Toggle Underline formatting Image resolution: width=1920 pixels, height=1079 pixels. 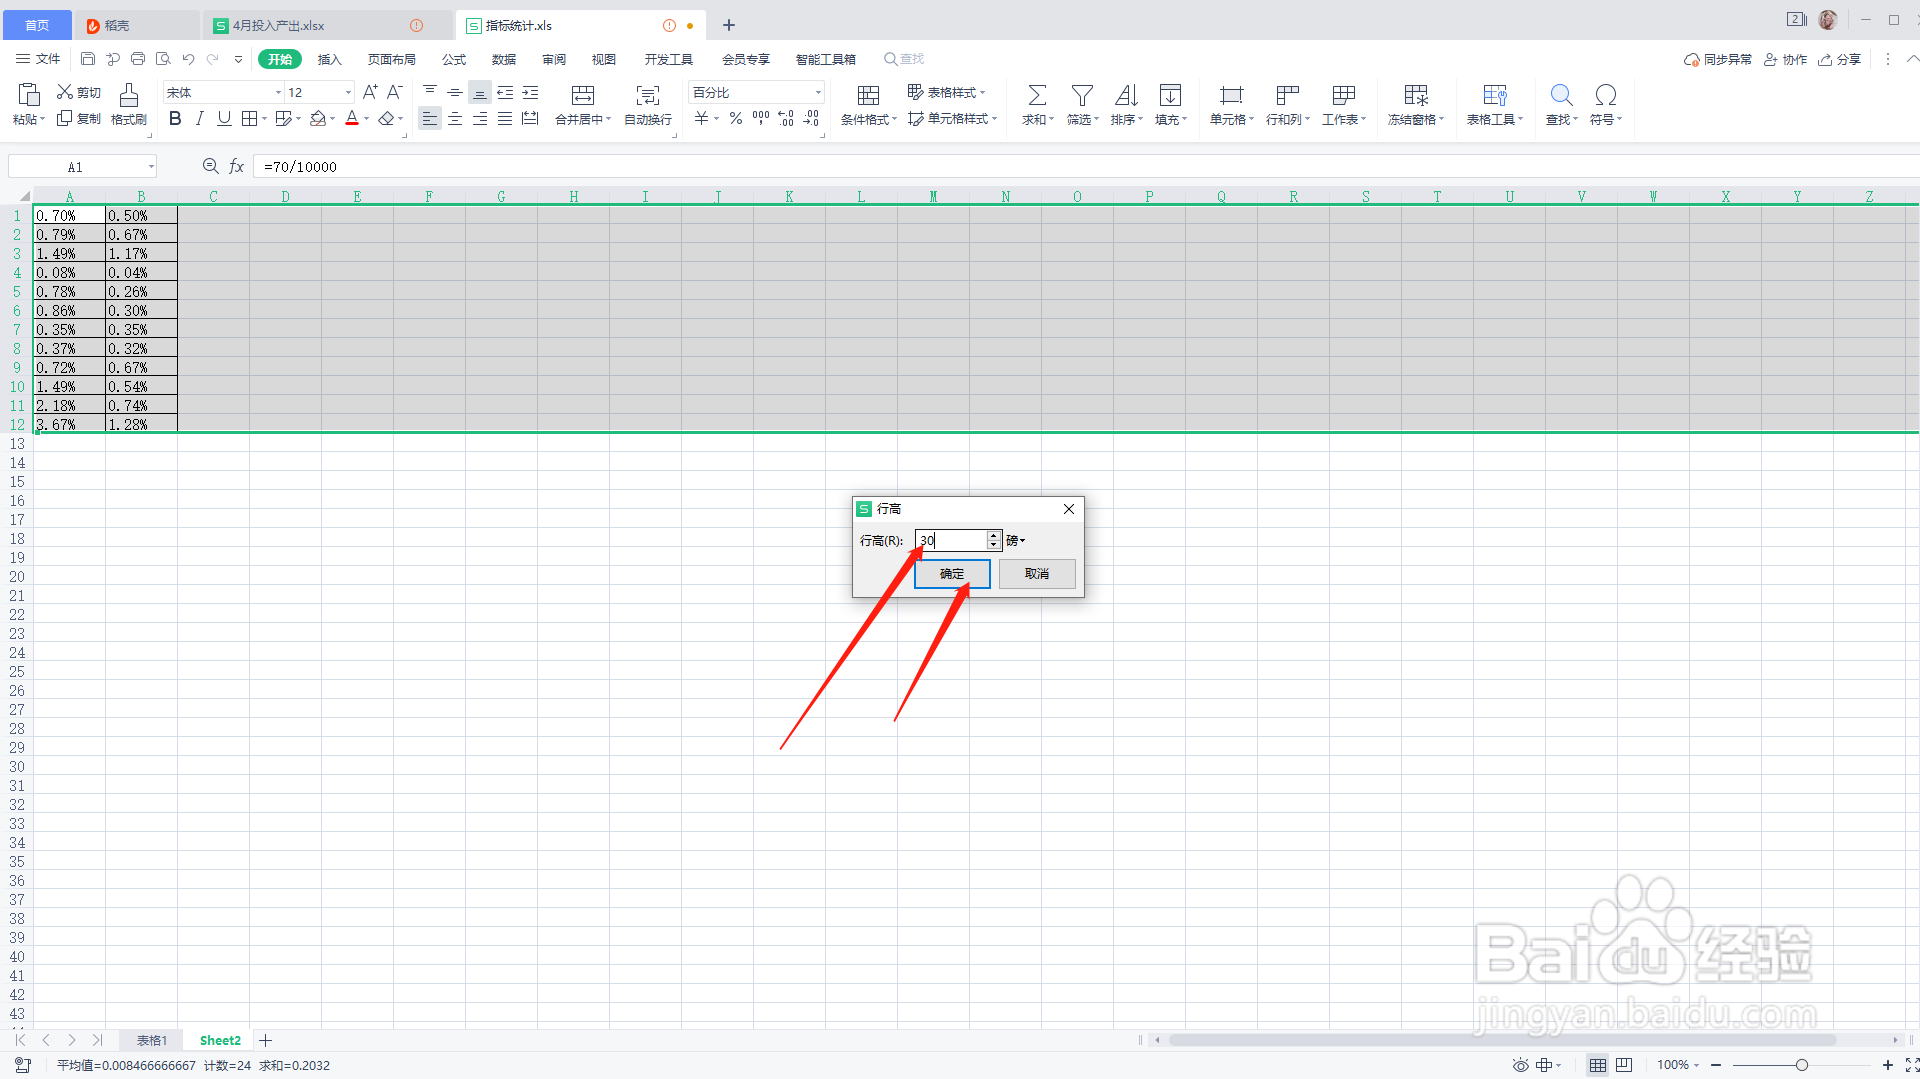[224, 119]
